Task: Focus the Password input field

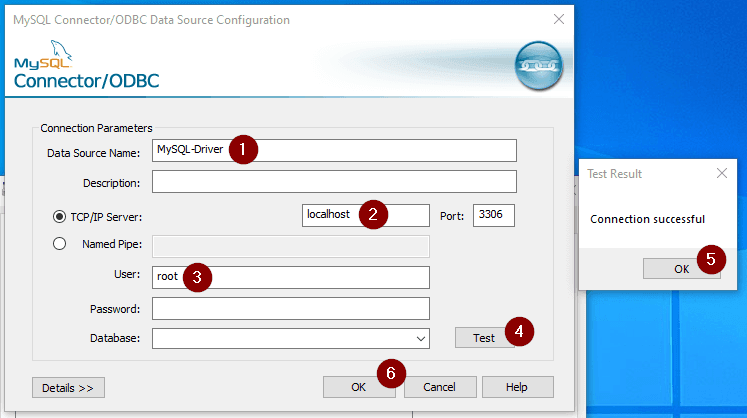Action: pyautogui.click(x=290, y=308)
